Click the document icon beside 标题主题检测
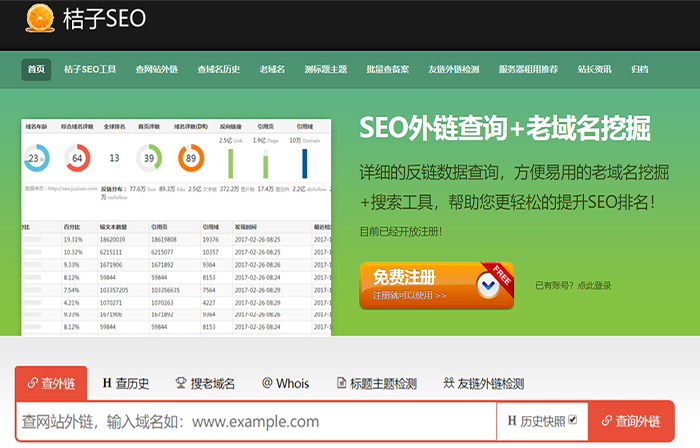Screen dimensions: 700x448 point(341,383)
